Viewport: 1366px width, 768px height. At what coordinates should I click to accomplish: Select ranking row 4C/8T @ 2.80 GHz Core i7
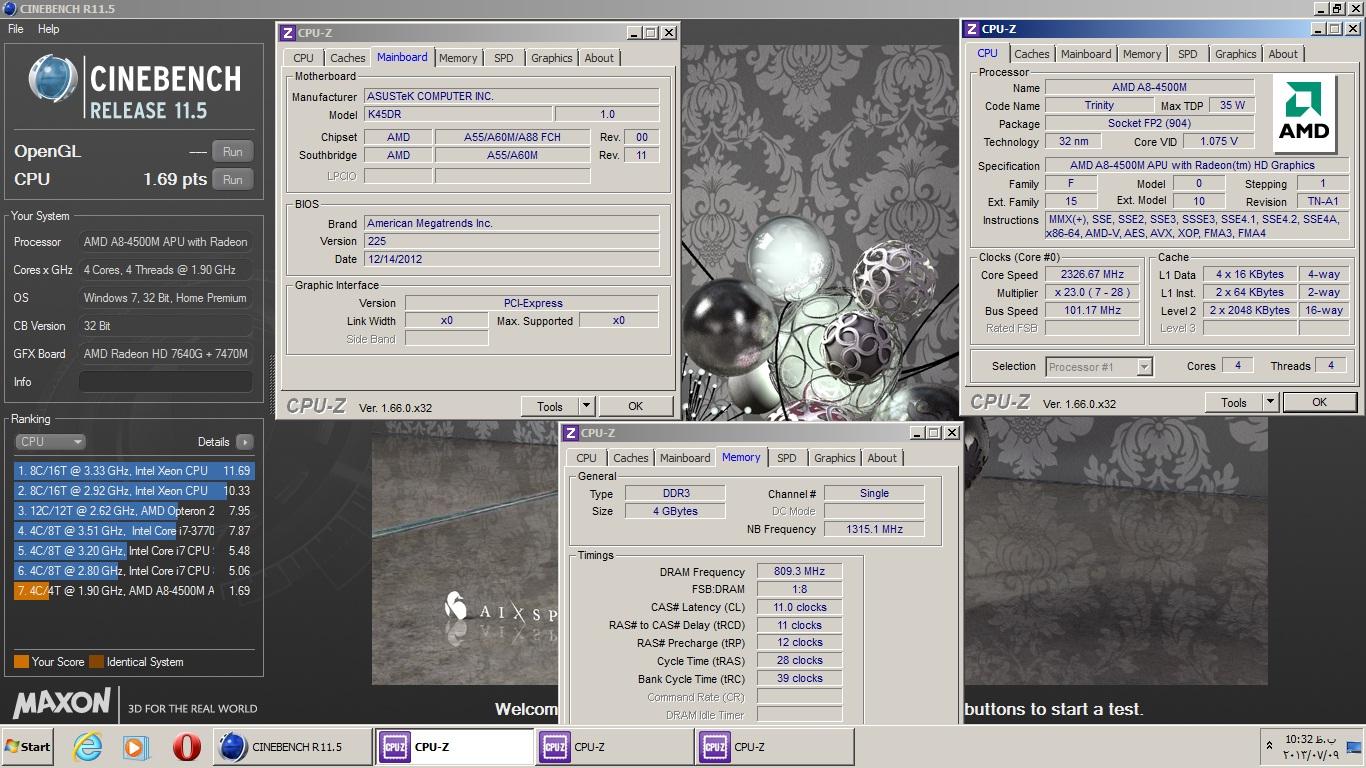click(x=134, y=571)
